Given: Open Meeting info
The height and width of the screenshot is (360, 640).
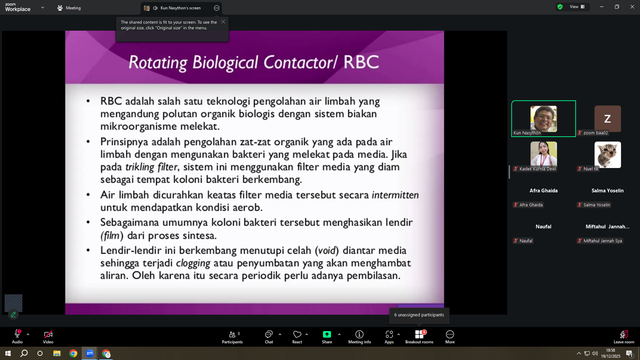Looking at the screenshot, I should click(x=359, y=336).
